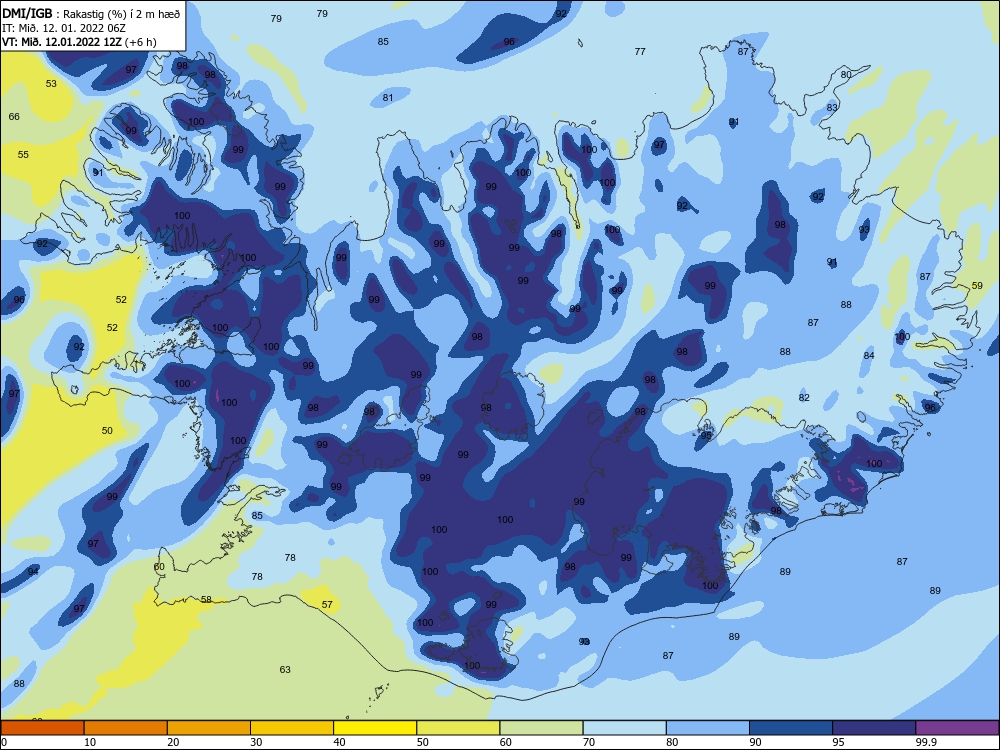The height and width of the screenshot is (750, 1000).
Task: Click the humidity value 63 on the map
Action: (x=285, y=670)
